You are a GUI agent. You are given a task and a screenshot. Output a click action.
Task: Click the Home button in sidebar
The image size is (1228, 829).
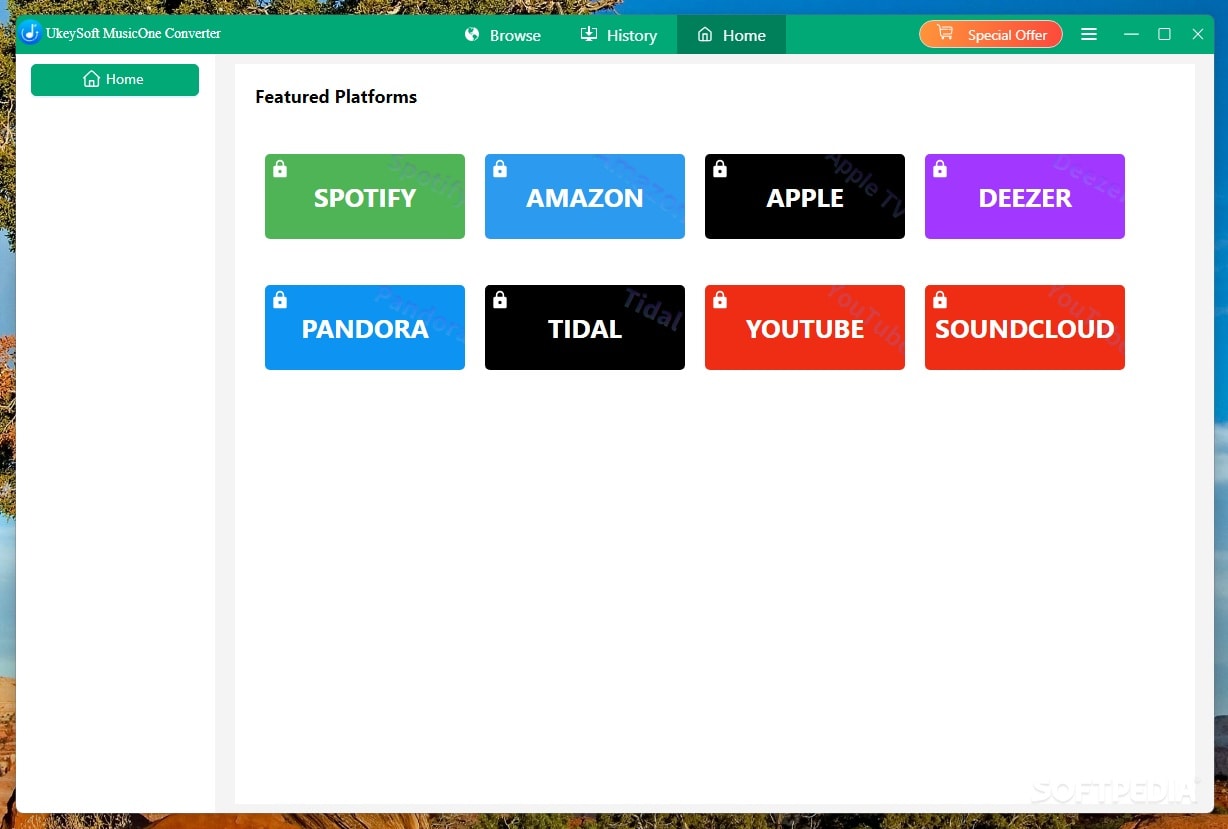coord(115,80)
